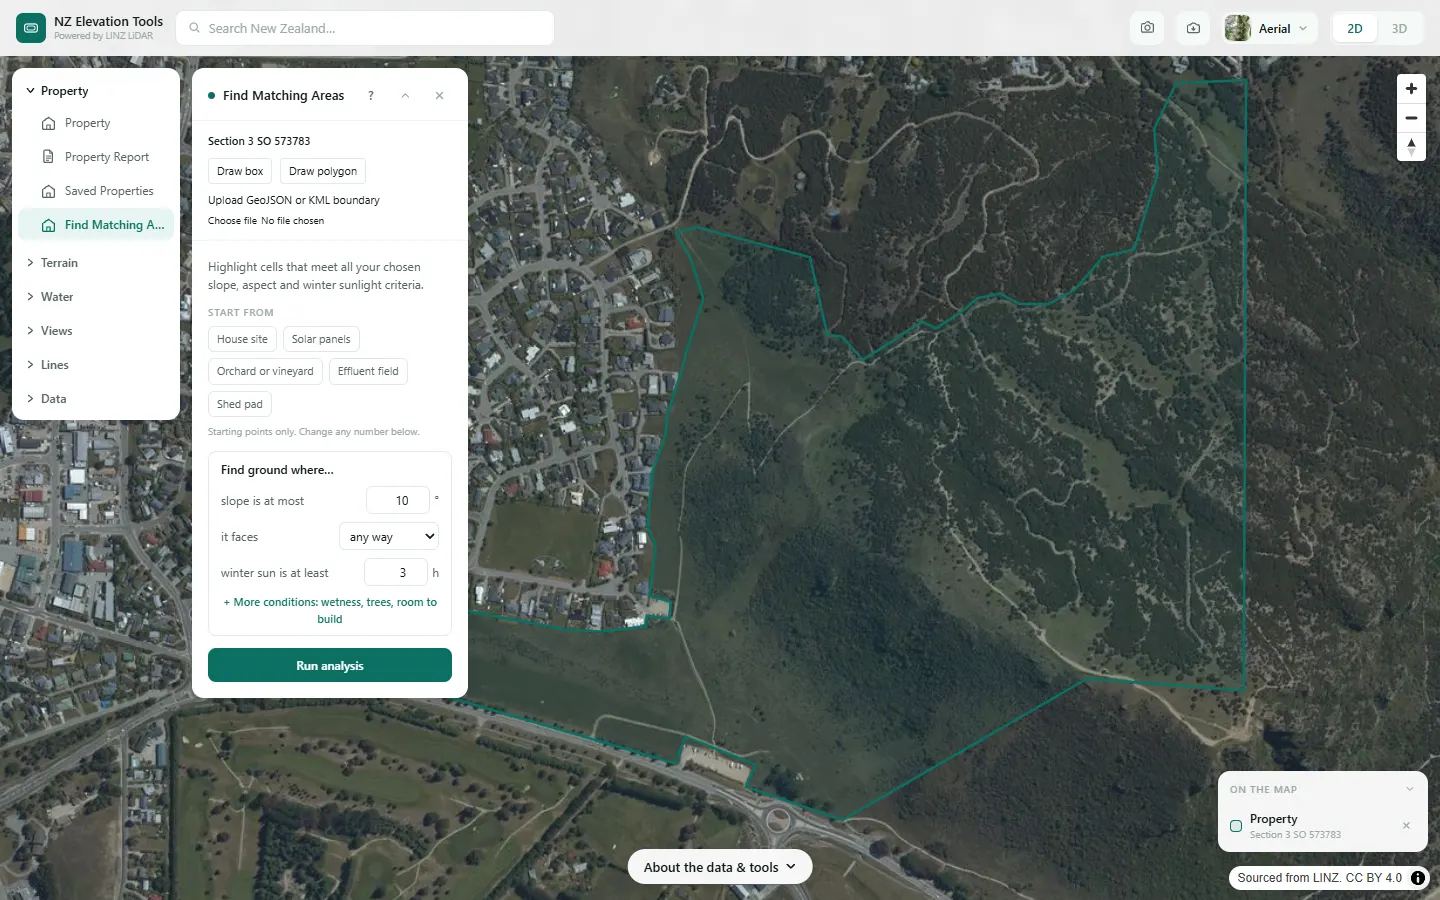Image resolution: width=1440 pixels, height=900 pixels.
Task: Expand the Lines section
Action: tap(96, 365)
